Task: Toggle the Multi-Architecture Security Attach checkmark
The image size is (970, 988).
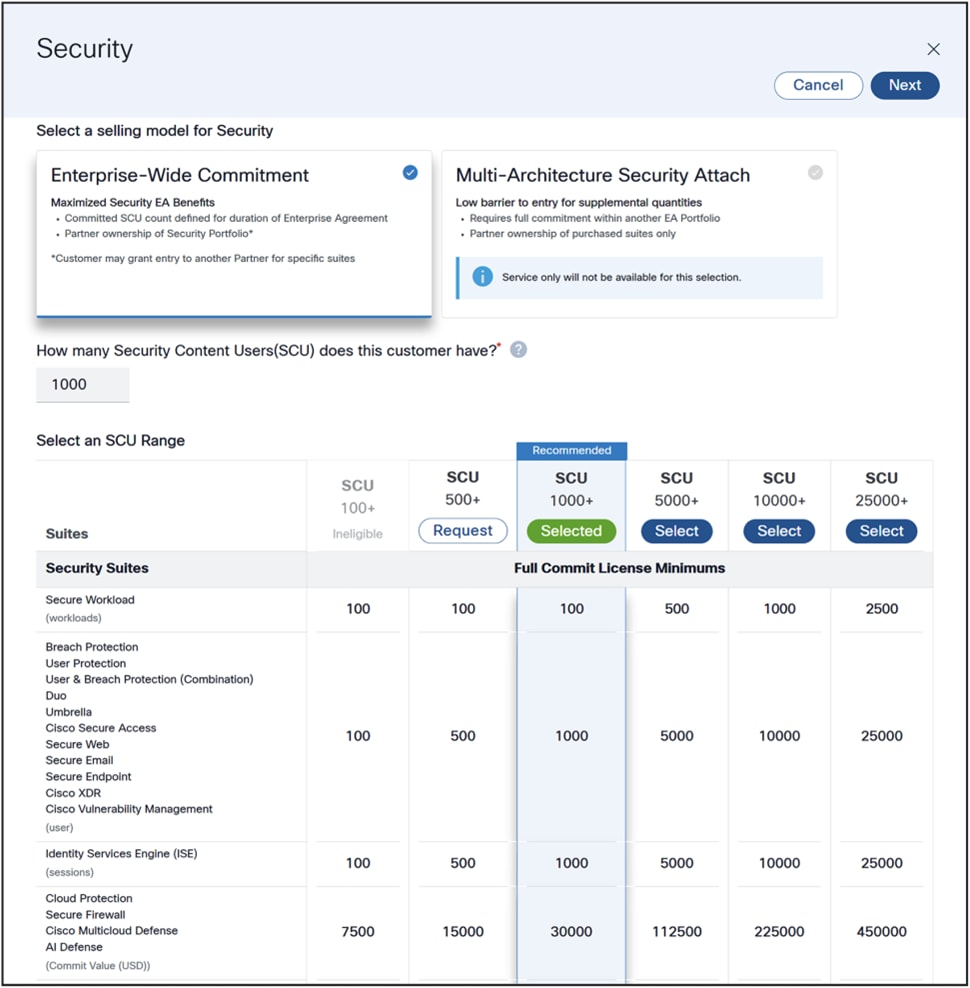Action: 815,173
